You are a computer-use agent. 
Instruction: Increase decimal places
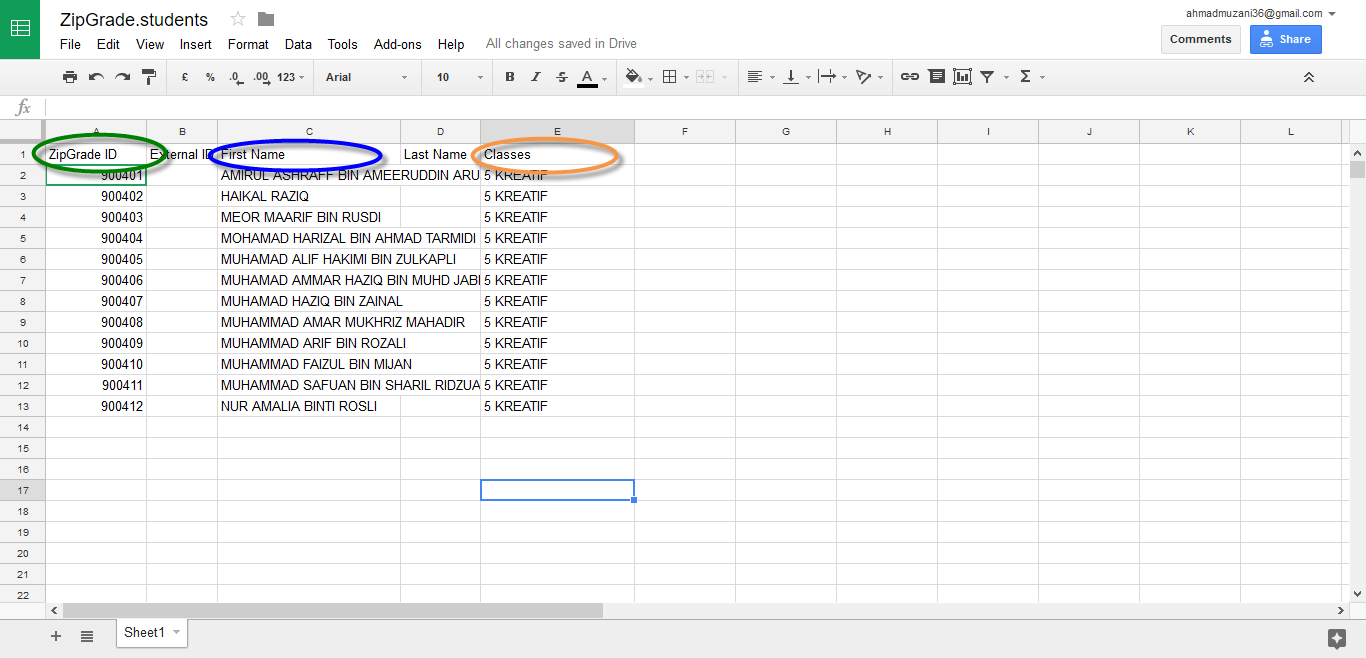[261, 77]
